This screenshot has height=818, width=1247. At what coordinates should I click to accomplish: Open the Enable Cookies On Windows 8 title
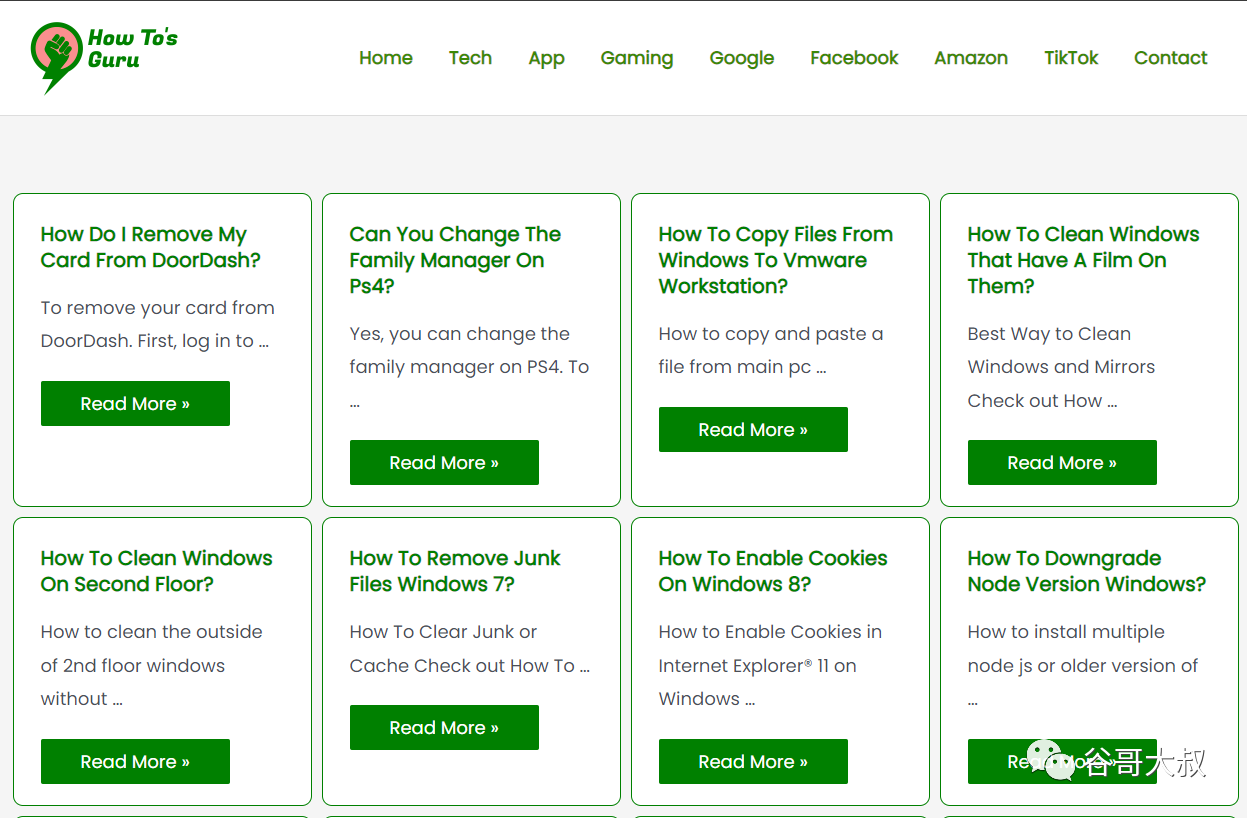[x=772, y=571]
